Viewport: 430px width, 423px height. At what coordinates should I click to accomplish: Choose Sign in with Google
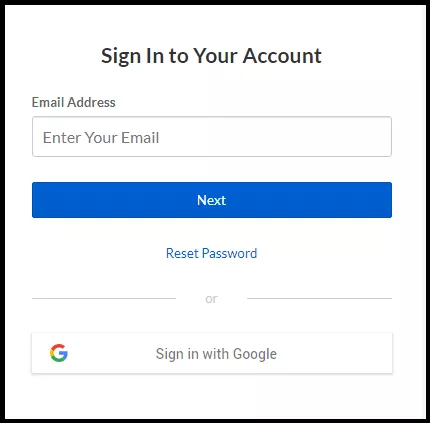[212, 353]
